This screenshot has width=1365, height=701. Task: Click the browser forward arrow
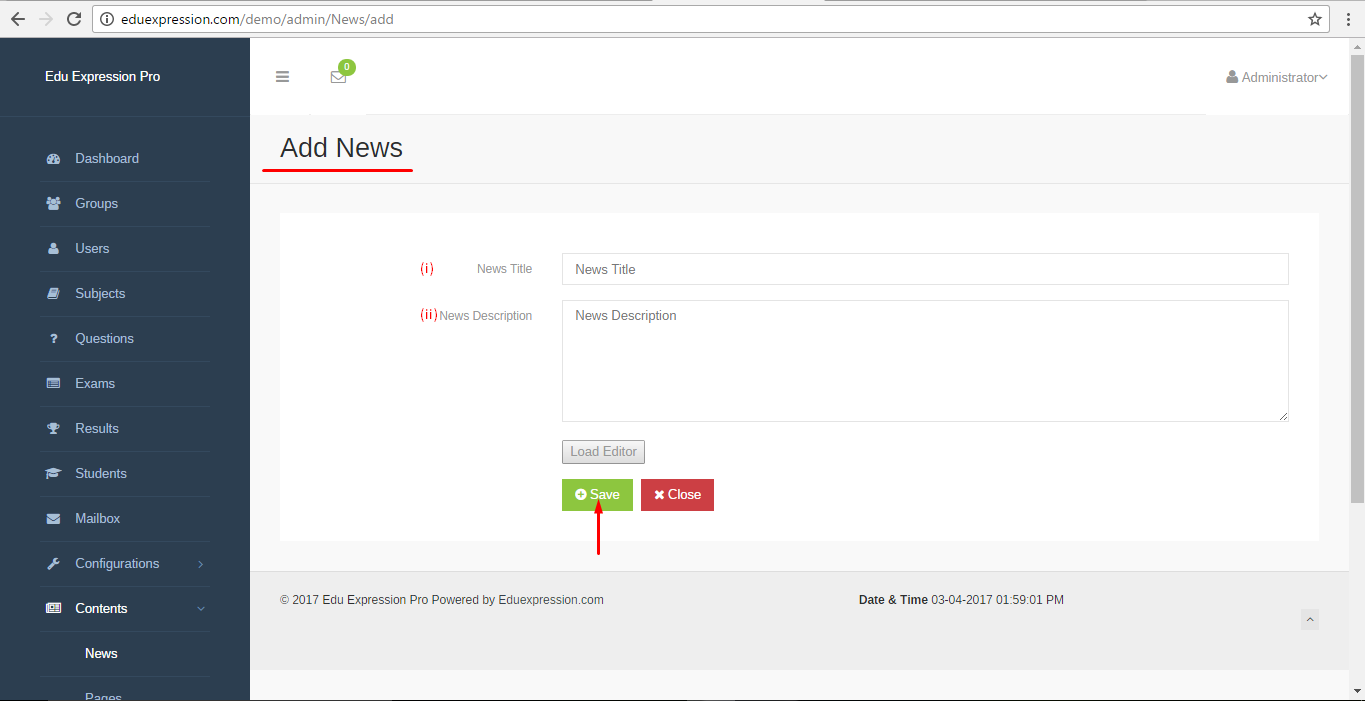pyautogui.click(x=45, y=19)
